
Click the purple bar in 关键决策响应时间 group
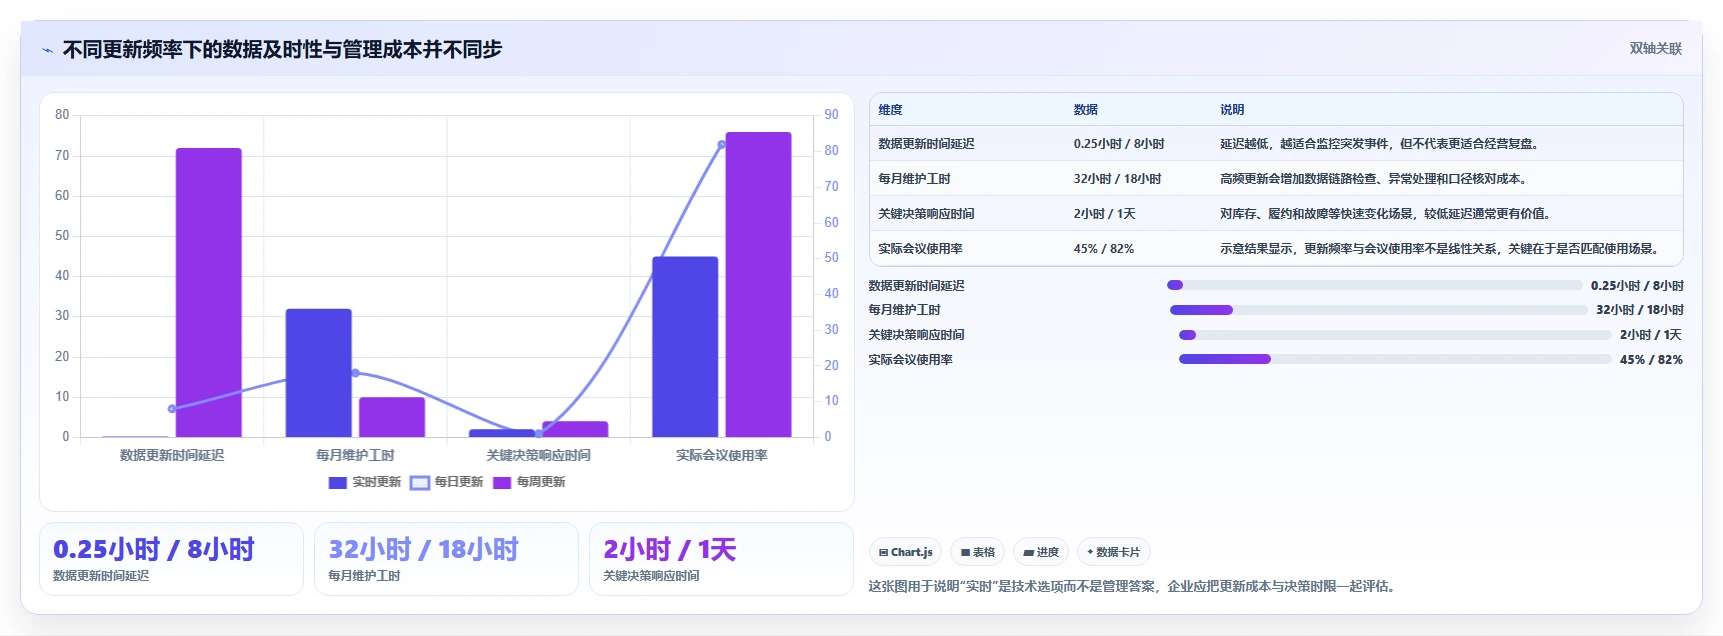point(575,429)
